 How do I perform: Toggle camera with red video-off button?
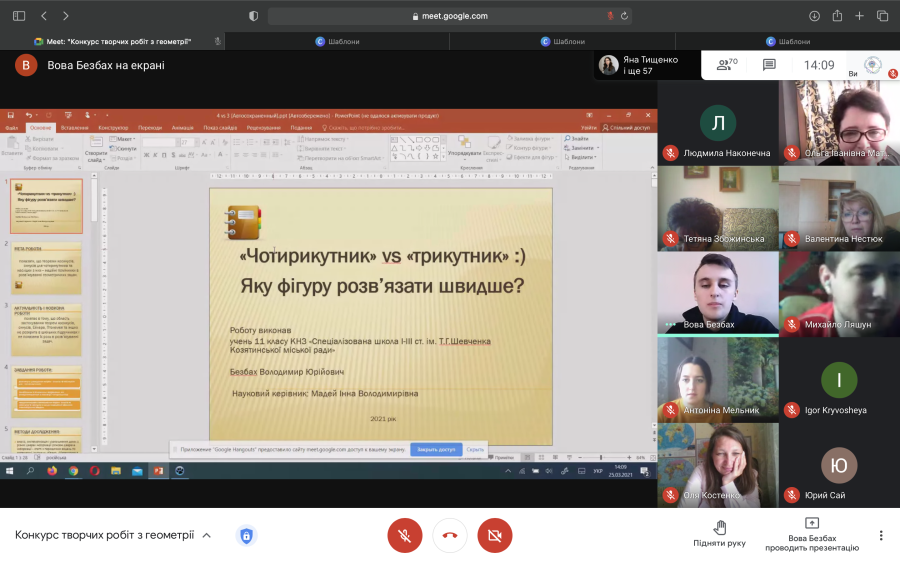pyautogui.click(x=495, y=535)
